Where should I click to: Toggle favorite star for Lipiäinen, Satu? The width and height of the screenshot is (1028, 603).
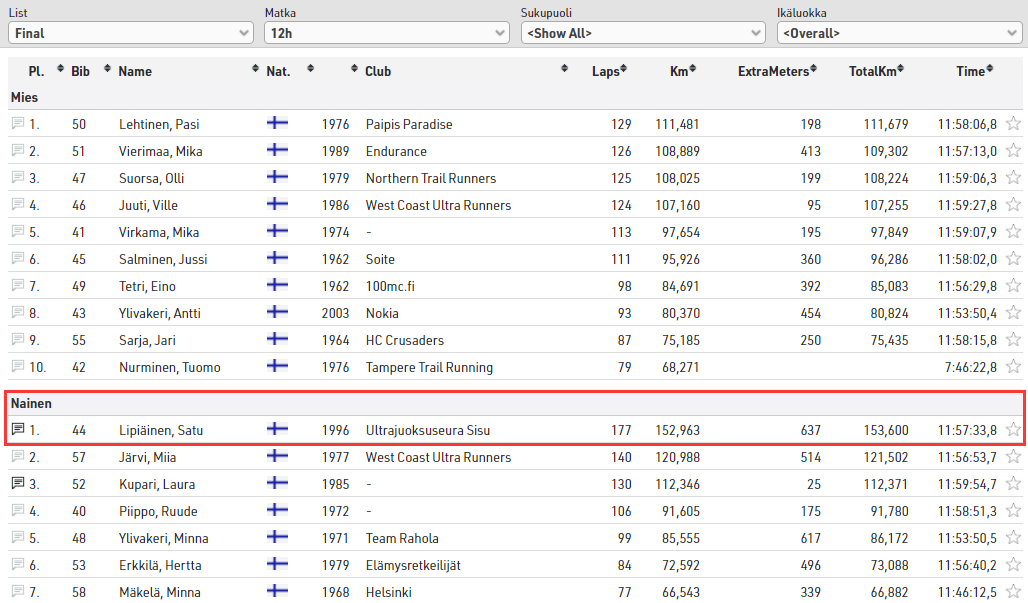pyautogui.click(x=1013, y=430)
